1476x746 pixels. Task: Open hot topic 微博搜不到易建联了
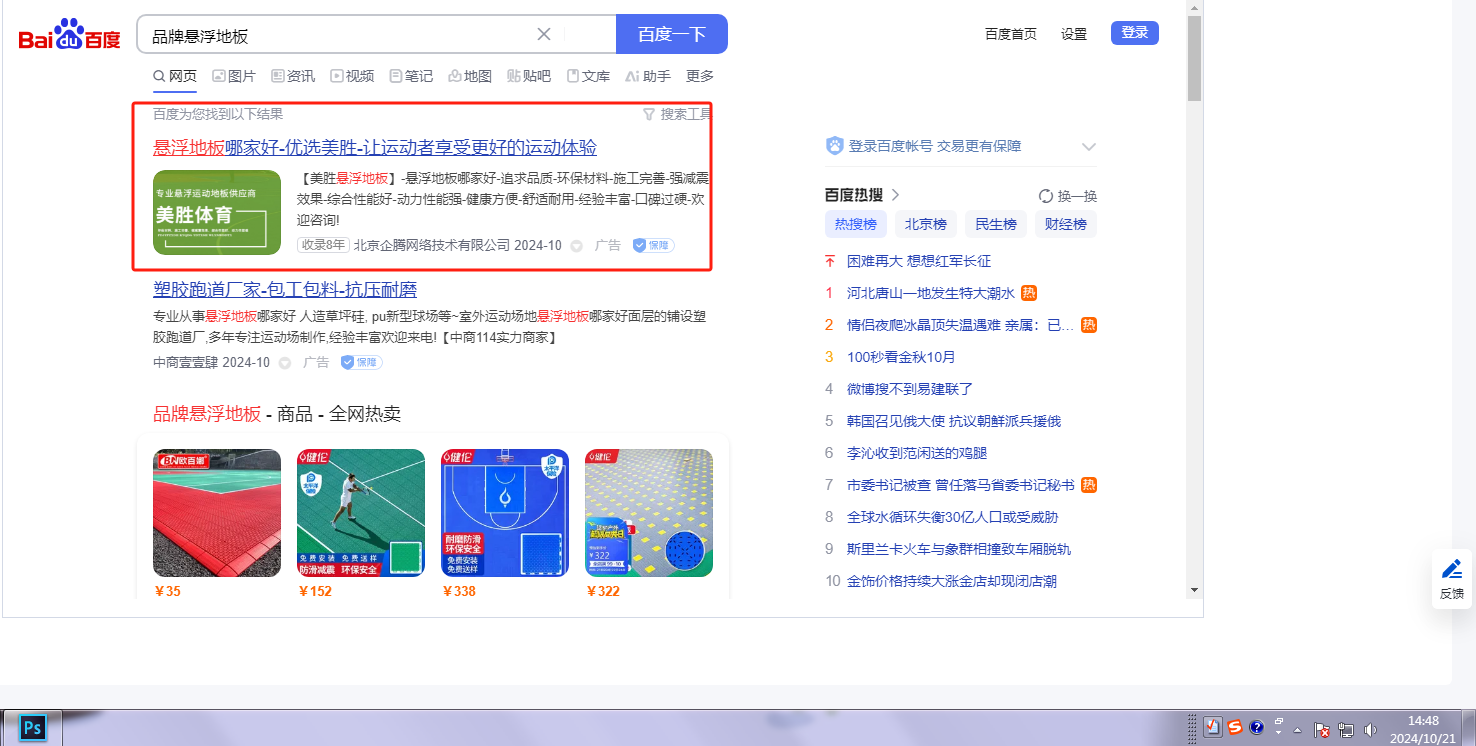910,389
